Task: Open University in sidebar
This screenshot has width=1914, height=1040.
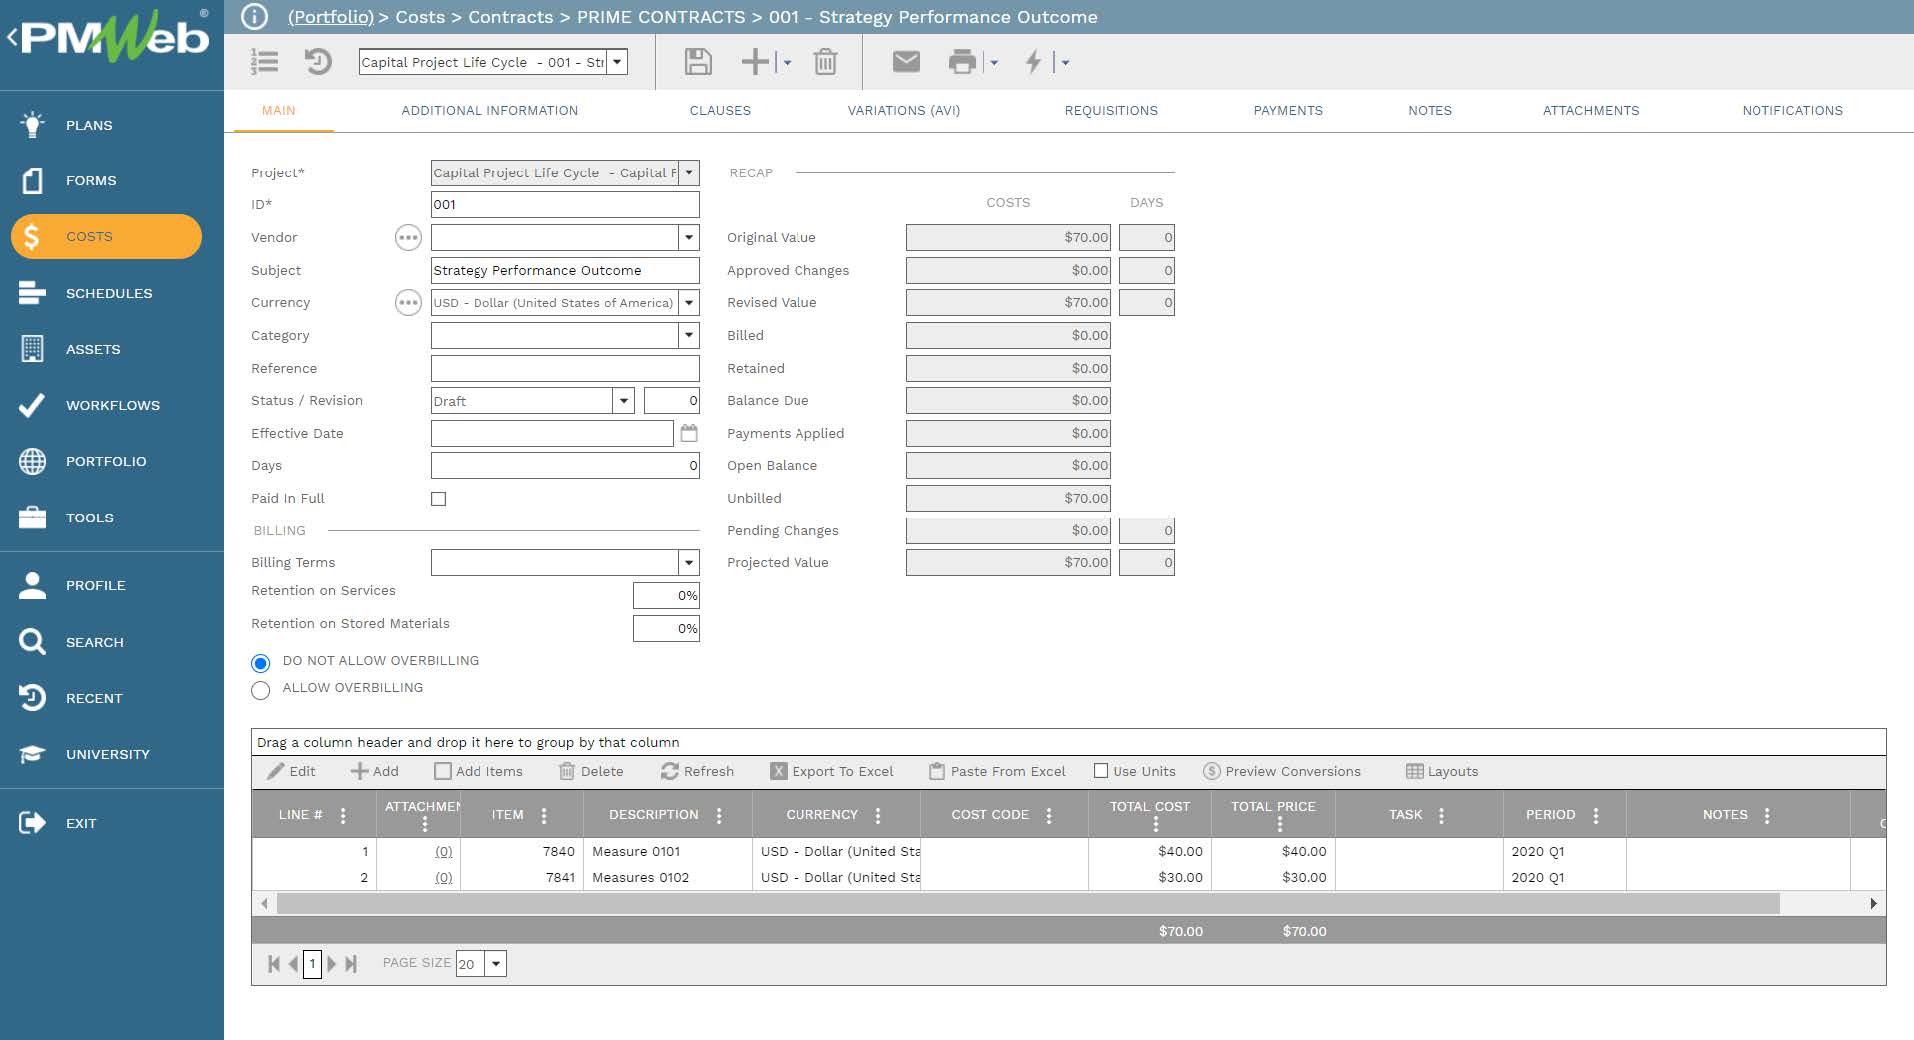Action: click(106, 754)
